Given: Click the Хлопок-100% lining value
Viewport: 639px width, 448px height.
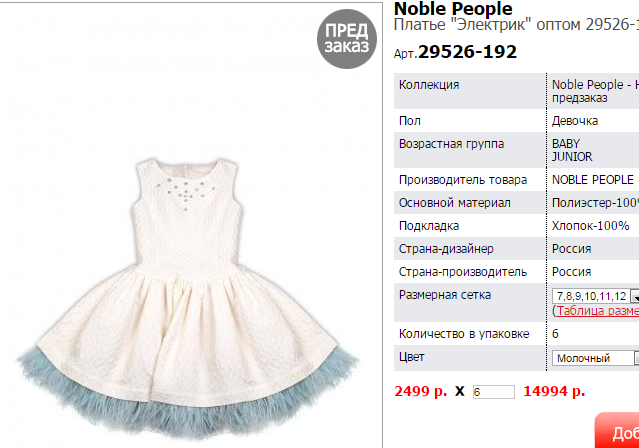Looking at the screenshot, I should [x=590, y=226].
